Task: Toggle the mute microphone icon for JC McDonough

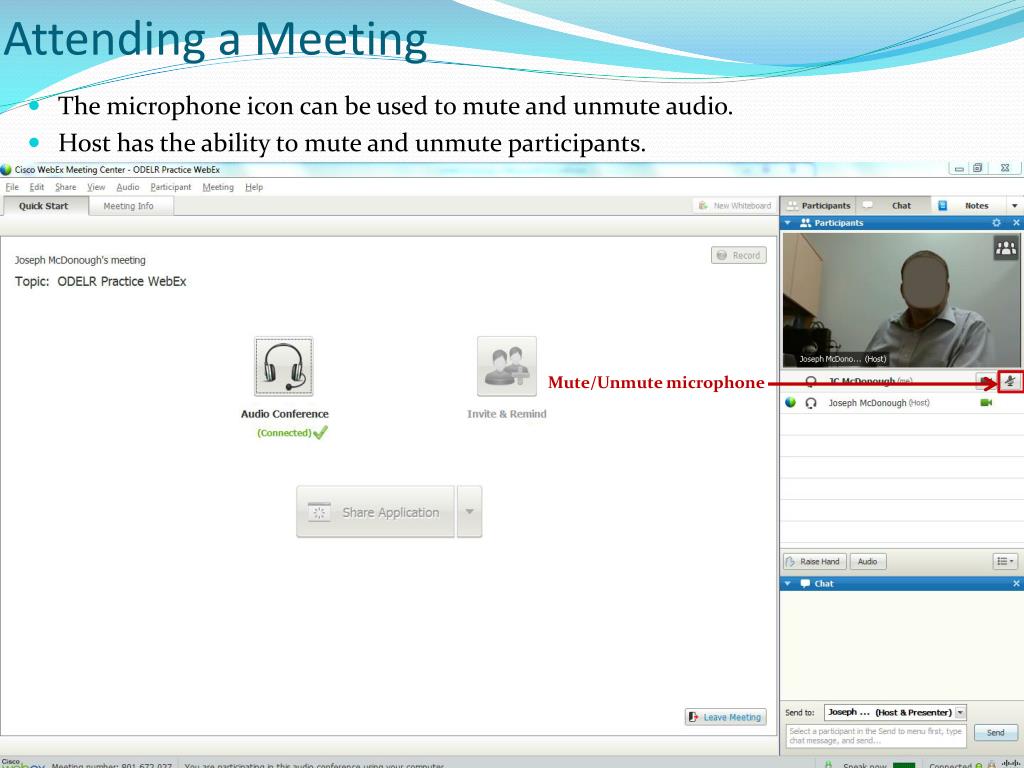Action: (1010, 381)
